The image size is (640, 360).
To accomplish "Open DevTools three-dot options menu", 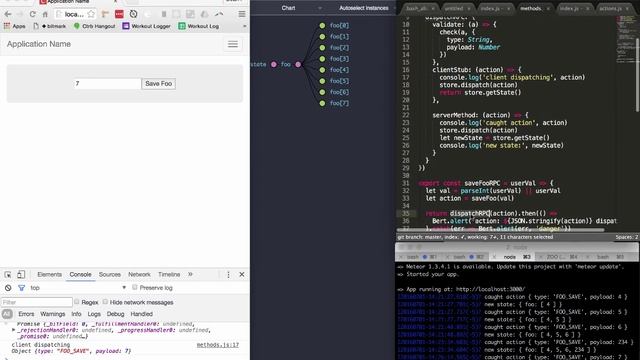I will tap(228, 275).
